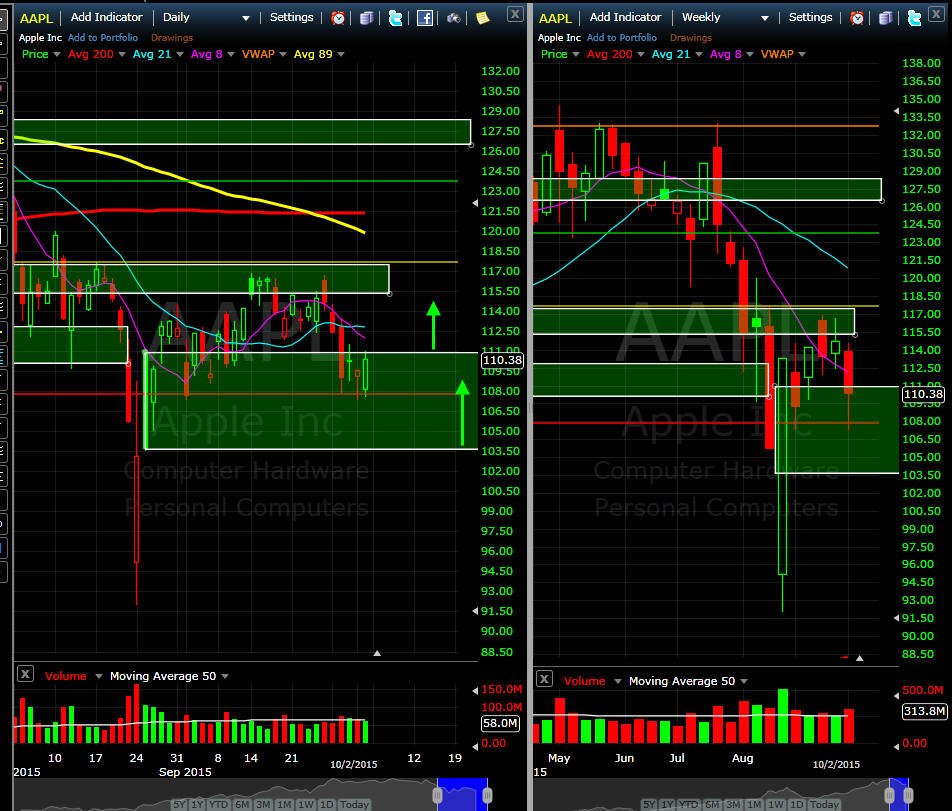
Task: Expand the Weekly timeframe dropdown
Action: tap(764, 18)
